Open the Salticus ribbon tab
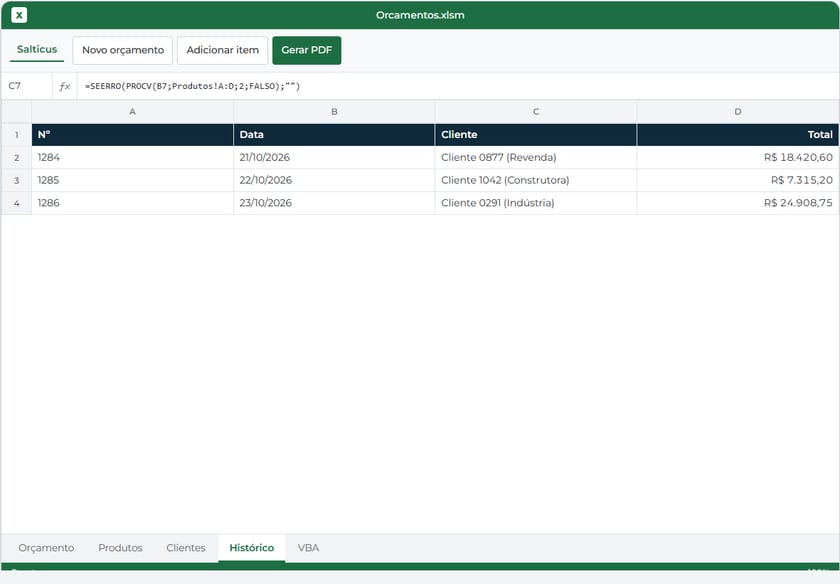The height and width of the screenshot is (584, 840). pos(37,50)
